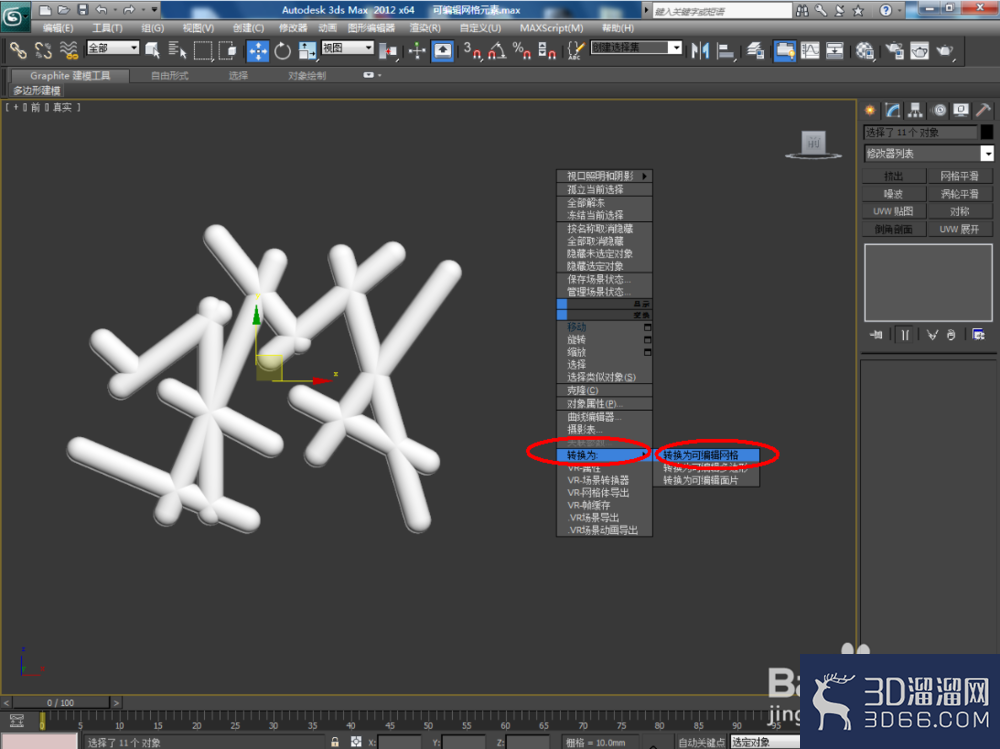Open the Utilities hammer panel tab
The height and width of the screenshot is (749, 1000).
click(x=983, y=110)
